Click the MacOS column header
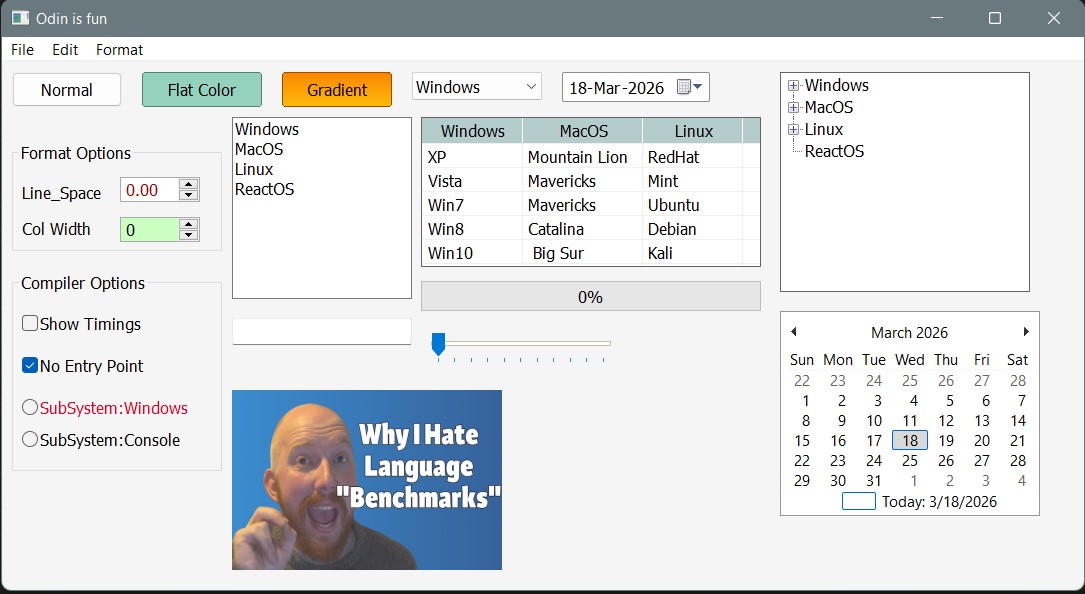 [x=583, y=131]
